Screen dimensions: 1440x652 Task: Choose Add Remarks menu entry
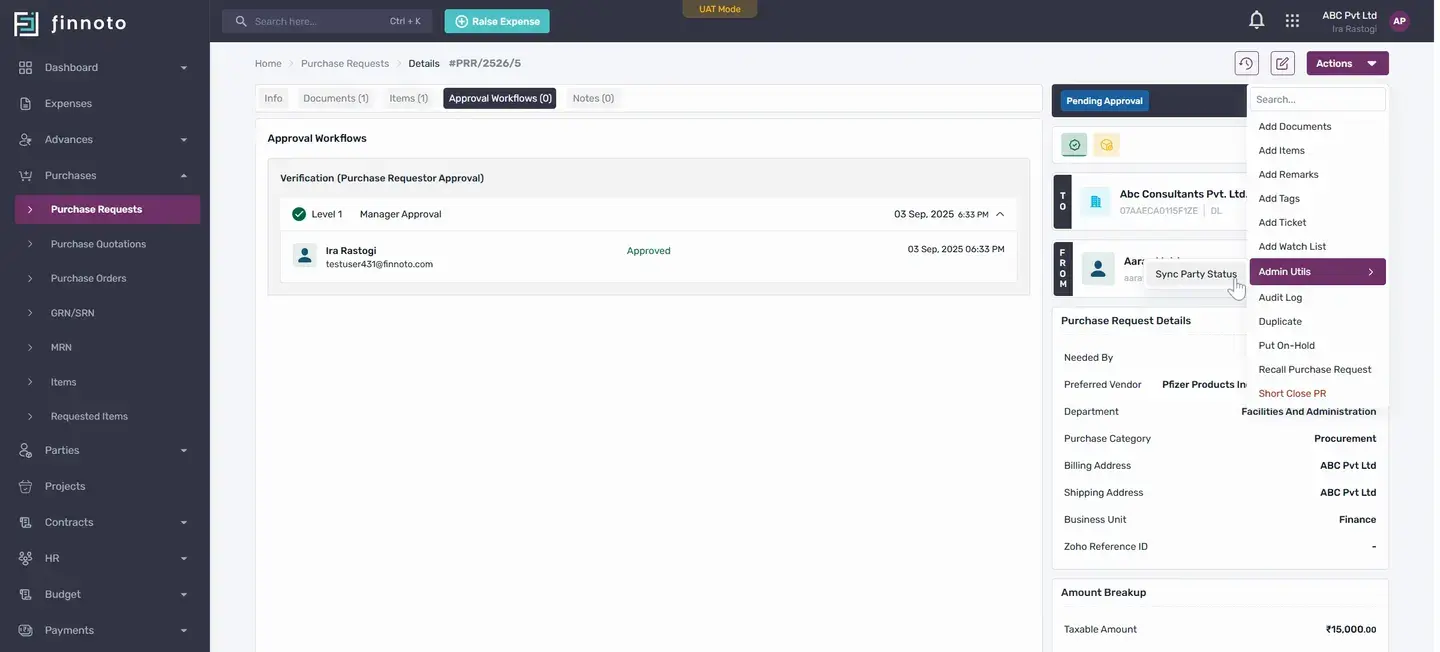click(1317, 175)
